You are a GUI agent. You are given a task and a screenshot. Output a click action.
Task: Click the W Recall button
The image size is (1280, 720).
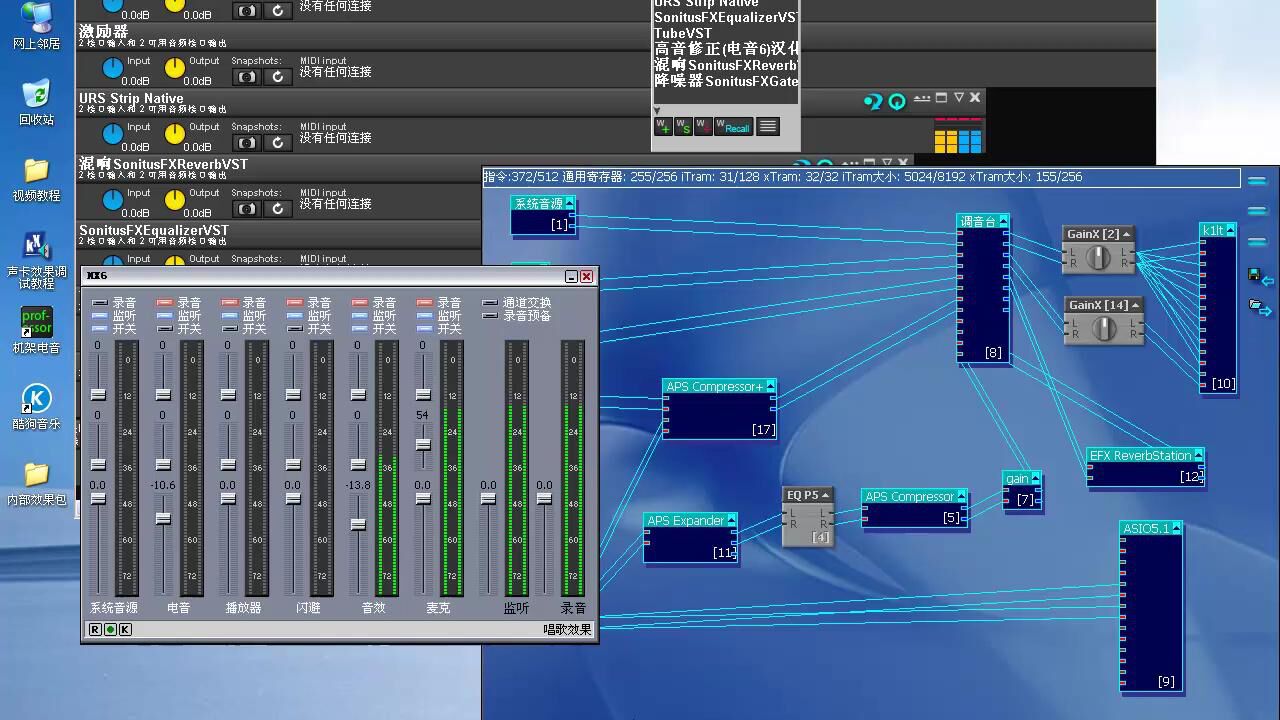pyautogui.click(x=733, y=127)
